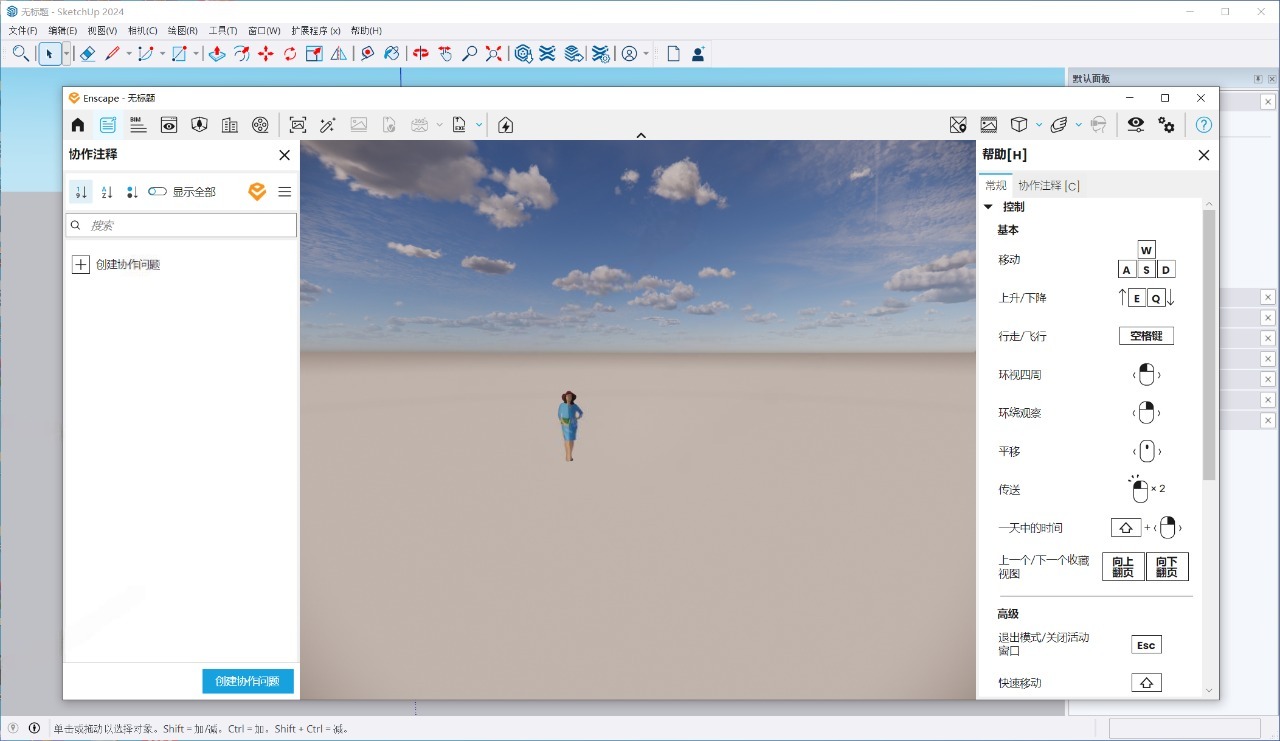Select the SketchUp Pan hand tool
The height and width of the screenshot is (741, 1280).
click(x=445, y=54)
